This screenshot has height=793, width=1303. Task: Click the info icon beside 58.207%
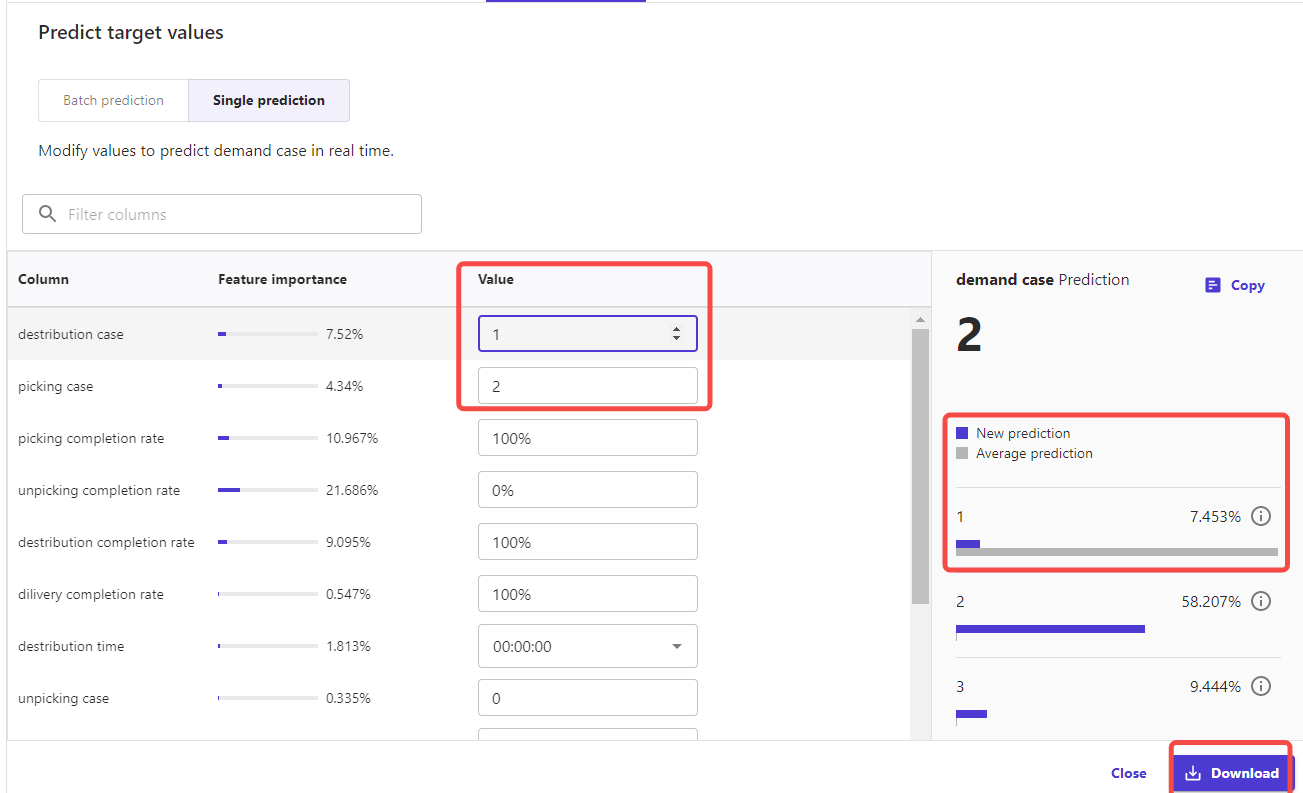1261,602
